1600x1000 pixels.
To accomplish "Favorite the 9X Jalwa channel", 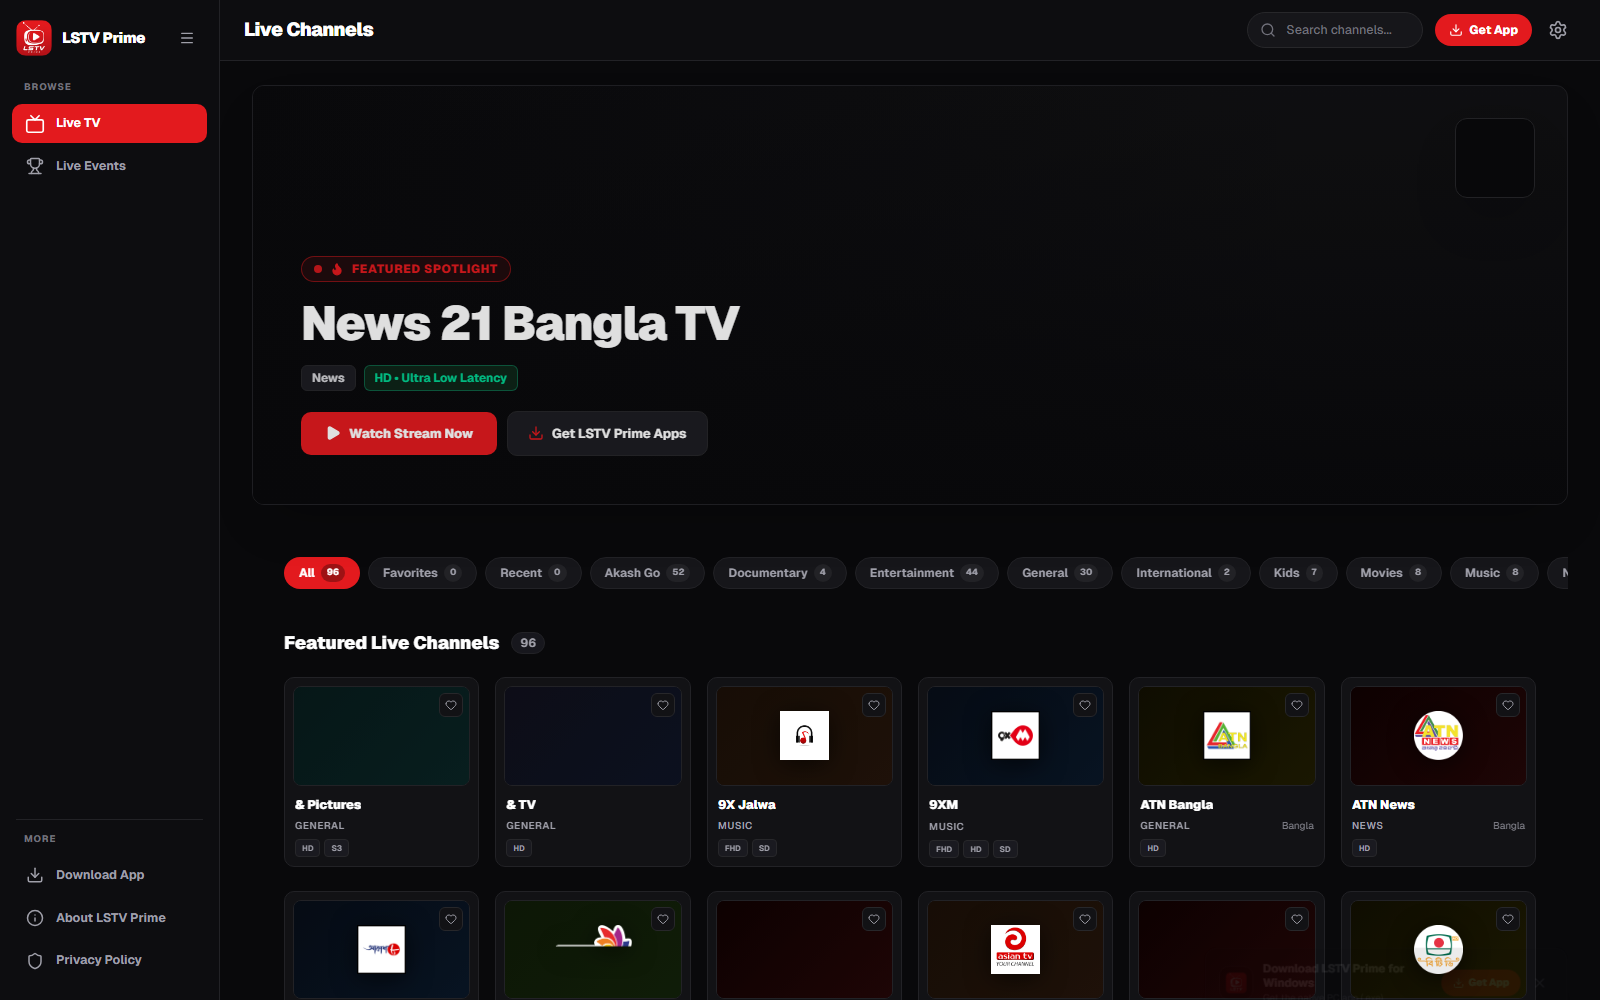I will [874, 705].
